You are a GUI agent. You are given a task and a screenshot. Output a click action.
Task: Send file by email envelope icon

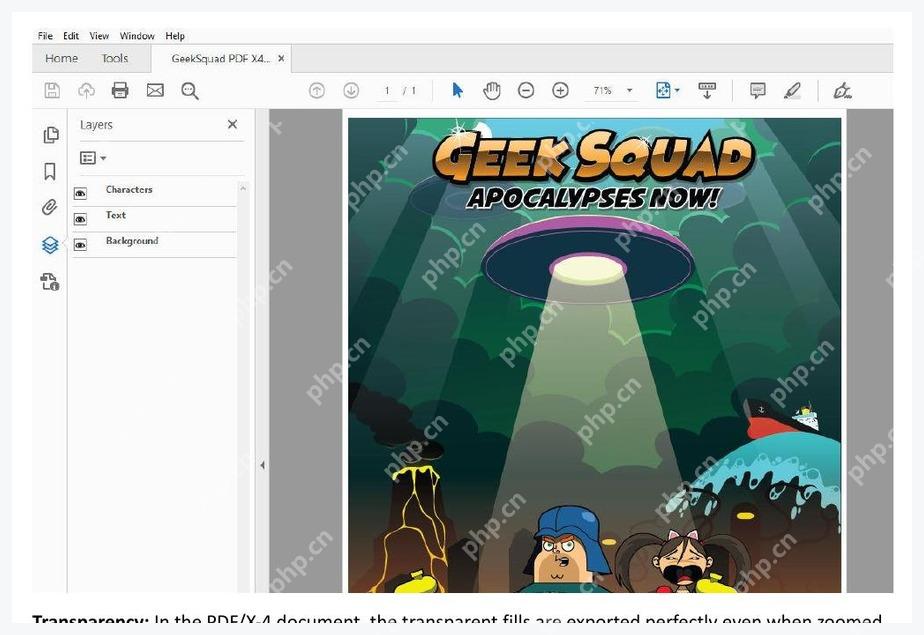[x=155, y=91]
